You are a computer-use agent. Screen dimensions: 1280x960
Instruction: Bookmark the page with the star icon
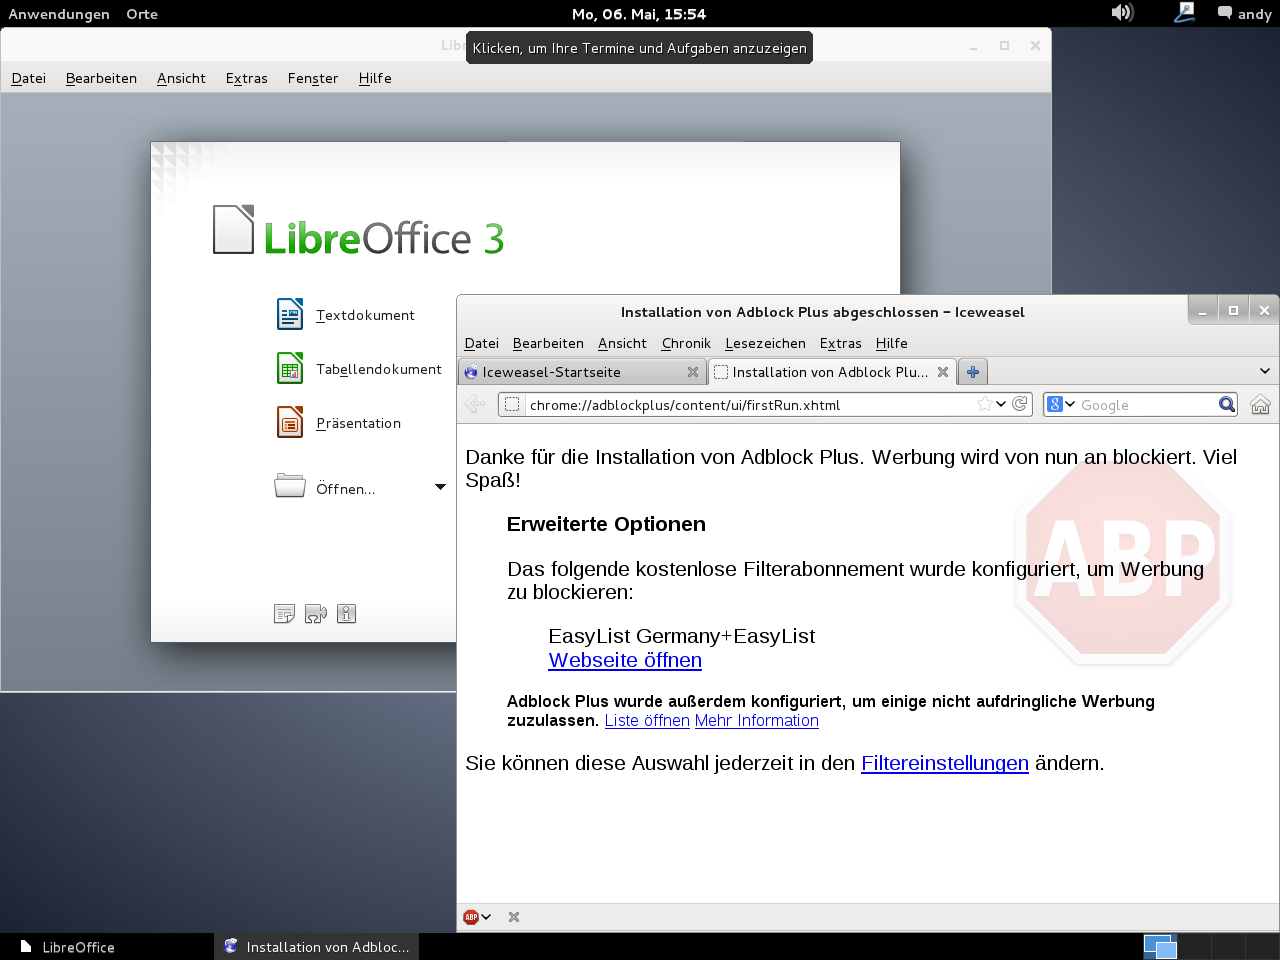(x=985, y=404)
